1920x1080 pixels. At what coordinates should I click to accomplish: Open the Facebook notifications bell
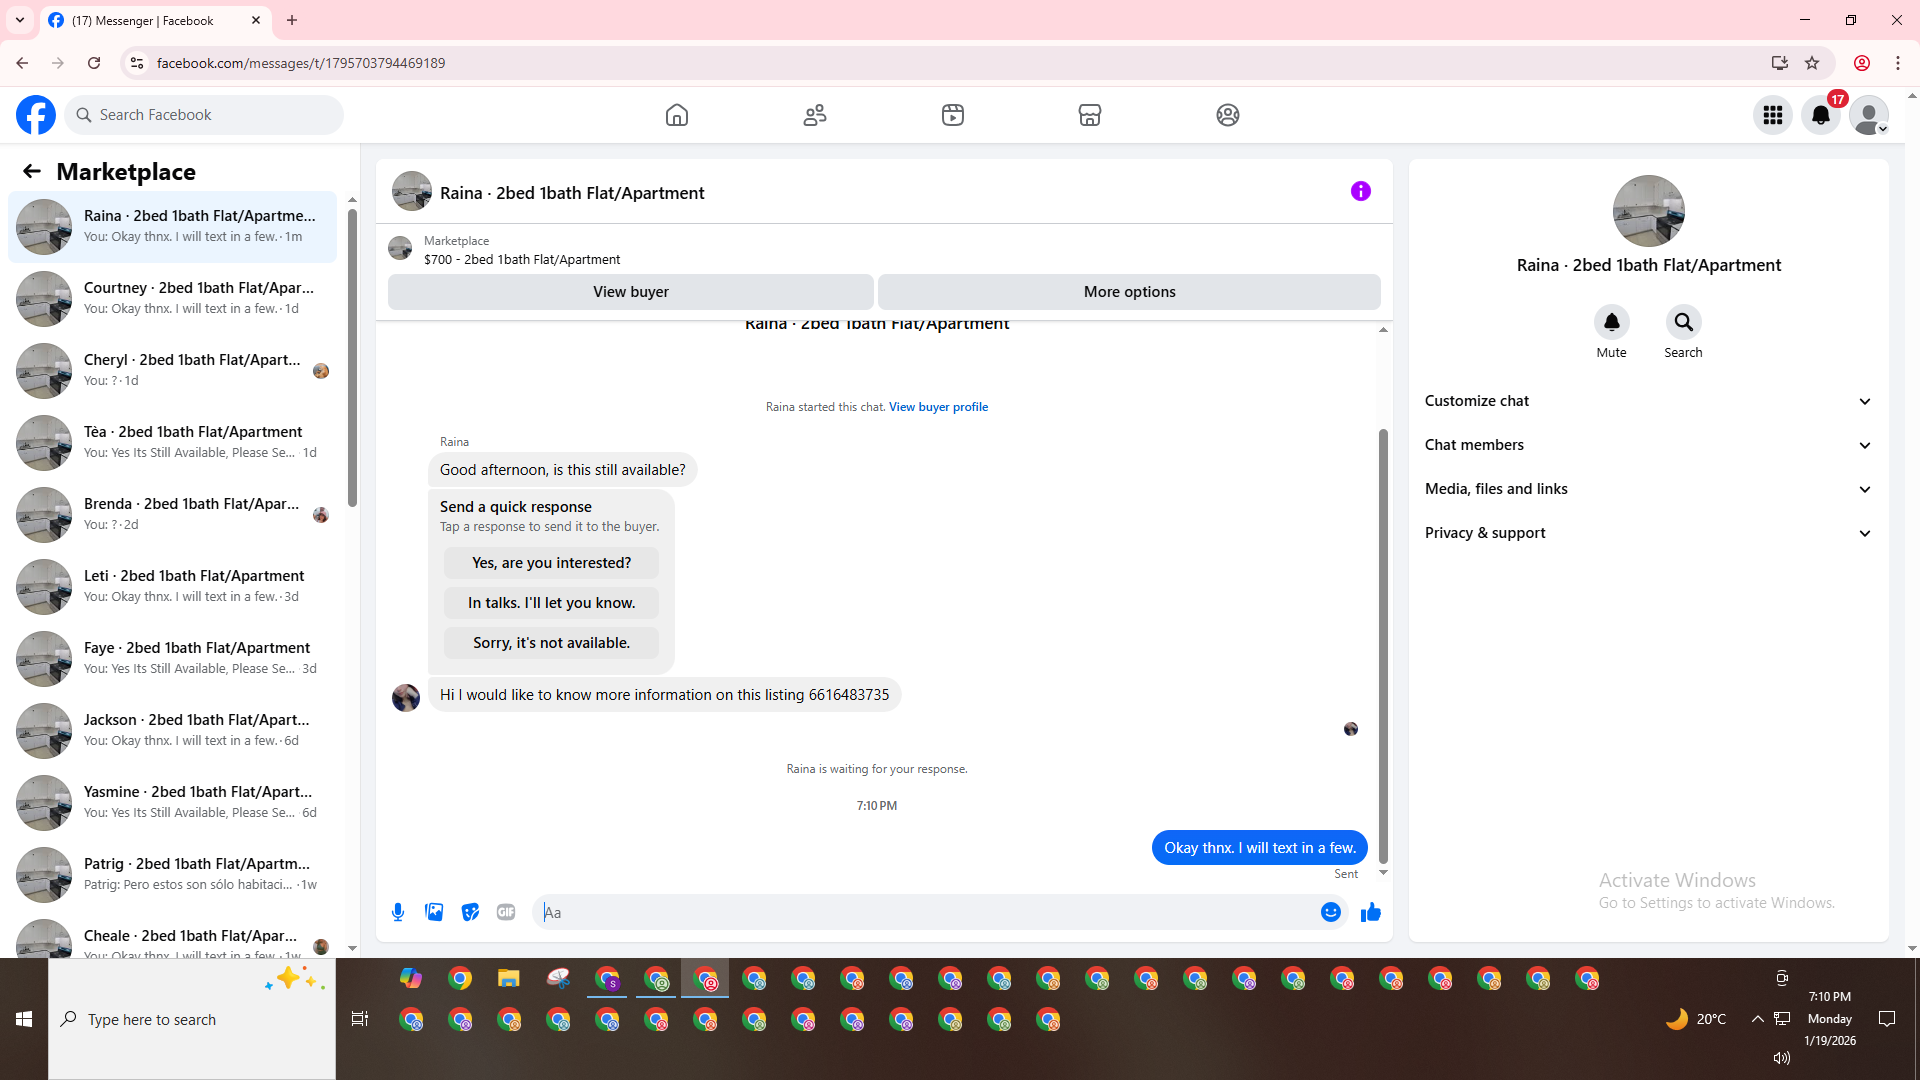click(1820, 115)
